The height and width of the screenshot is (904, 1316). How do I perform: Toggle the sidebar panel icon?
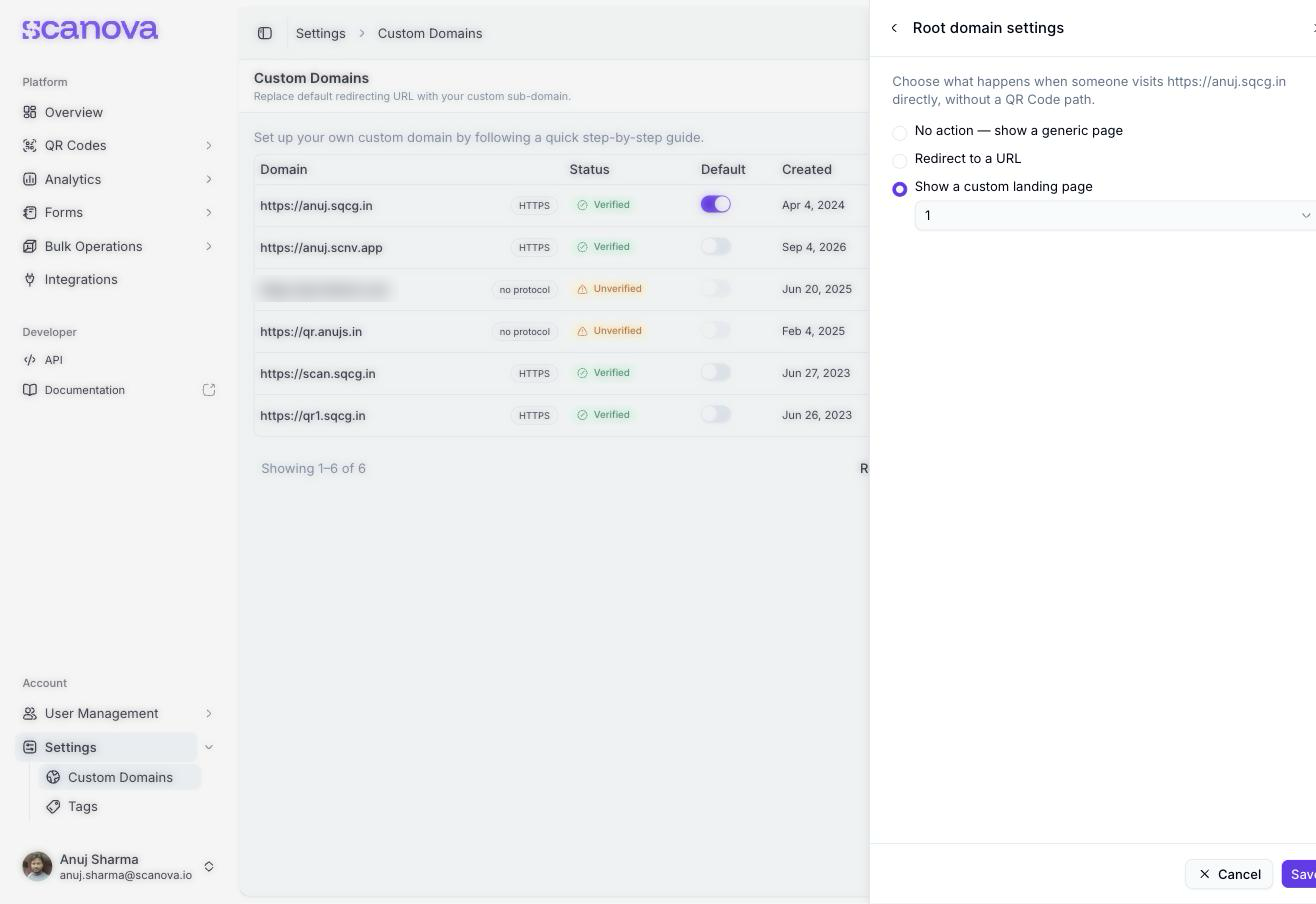(265, 33)
